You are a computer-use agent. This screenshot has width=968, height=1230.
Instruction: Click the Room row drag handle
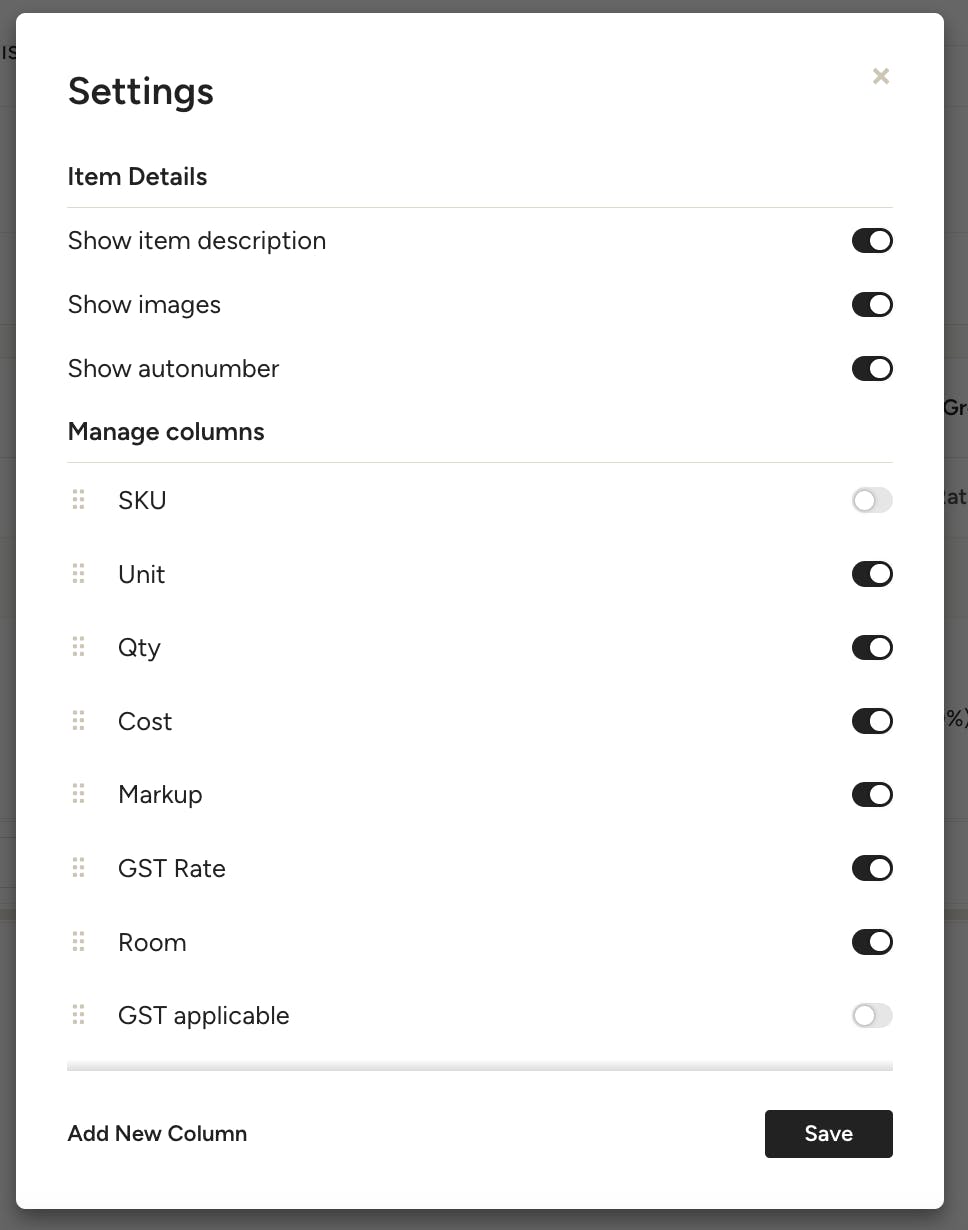point(79,942)
